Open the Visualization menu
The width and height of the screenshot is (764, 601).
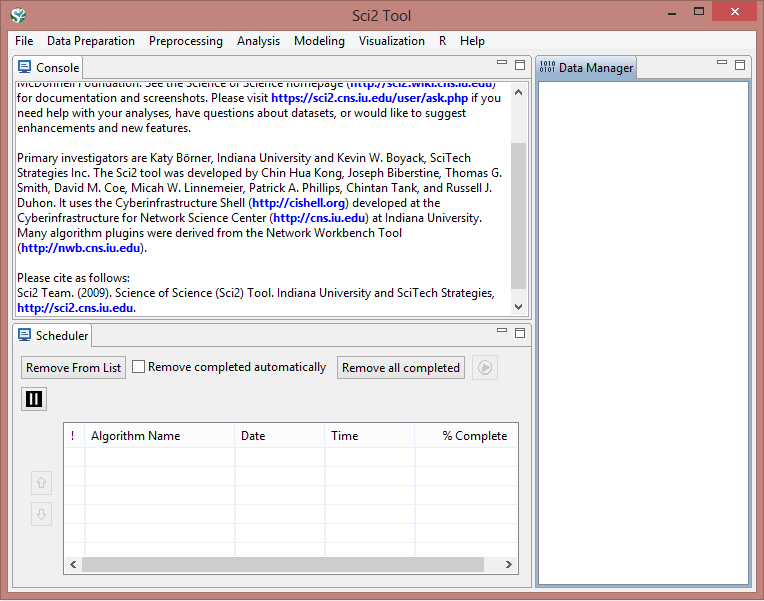coord(392,41)
